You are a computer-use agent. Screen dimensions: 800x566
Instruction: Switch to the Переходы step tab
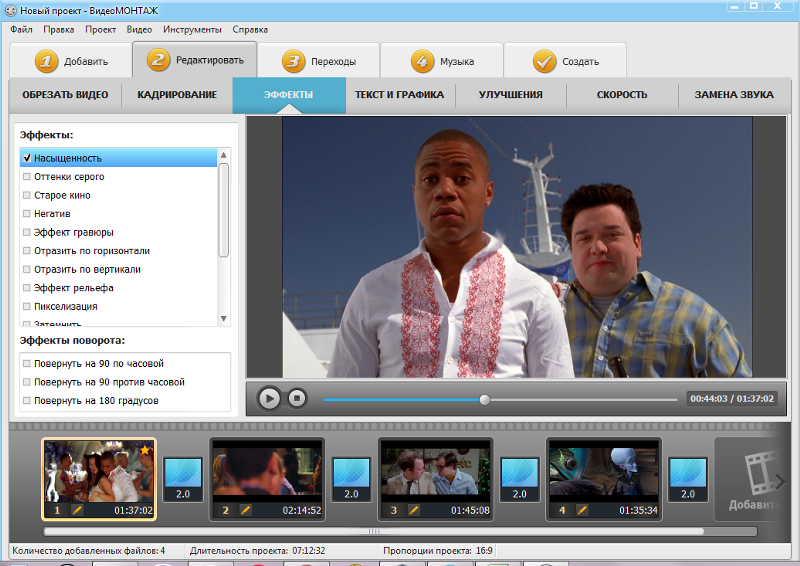pyautogui.click(x=319, y=61)
